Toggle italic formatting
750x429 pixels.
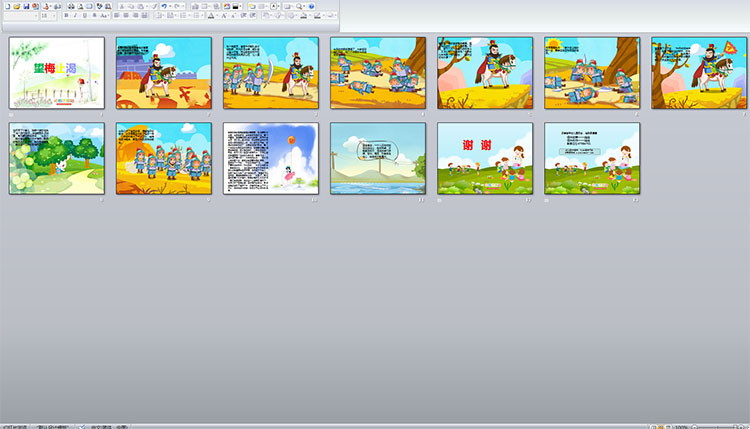[x=76, y=16]
